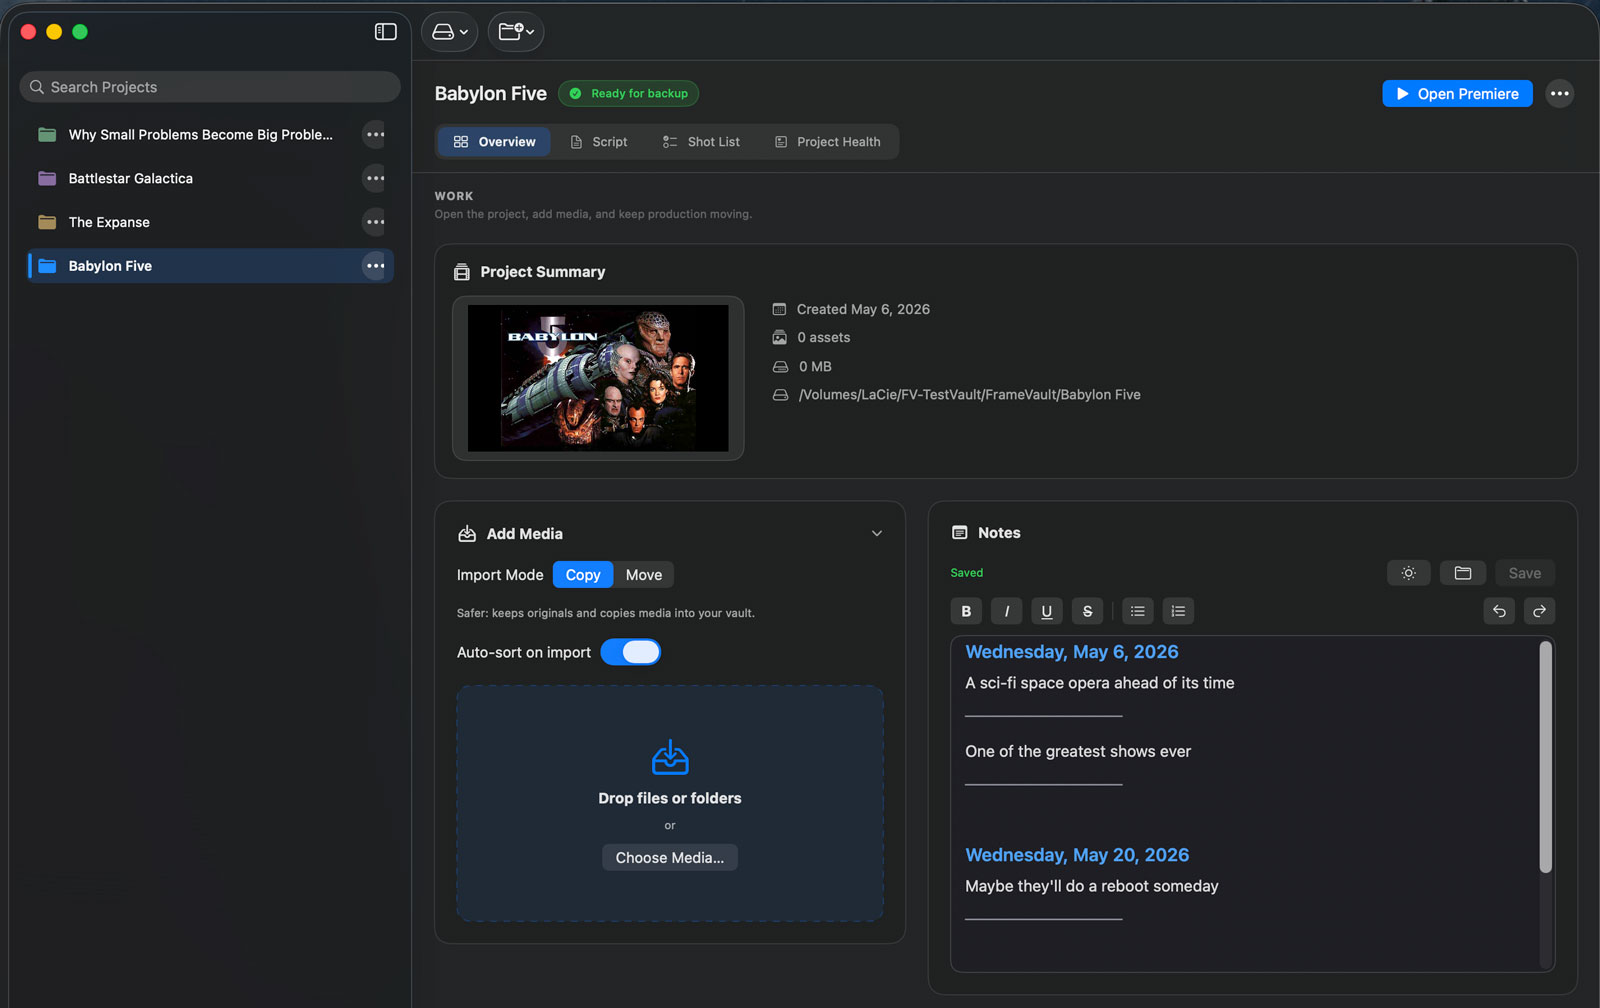Collapse the Add Media section chevron
This screenshot has width=1600, height=1008.
click(x=877, y=534)
